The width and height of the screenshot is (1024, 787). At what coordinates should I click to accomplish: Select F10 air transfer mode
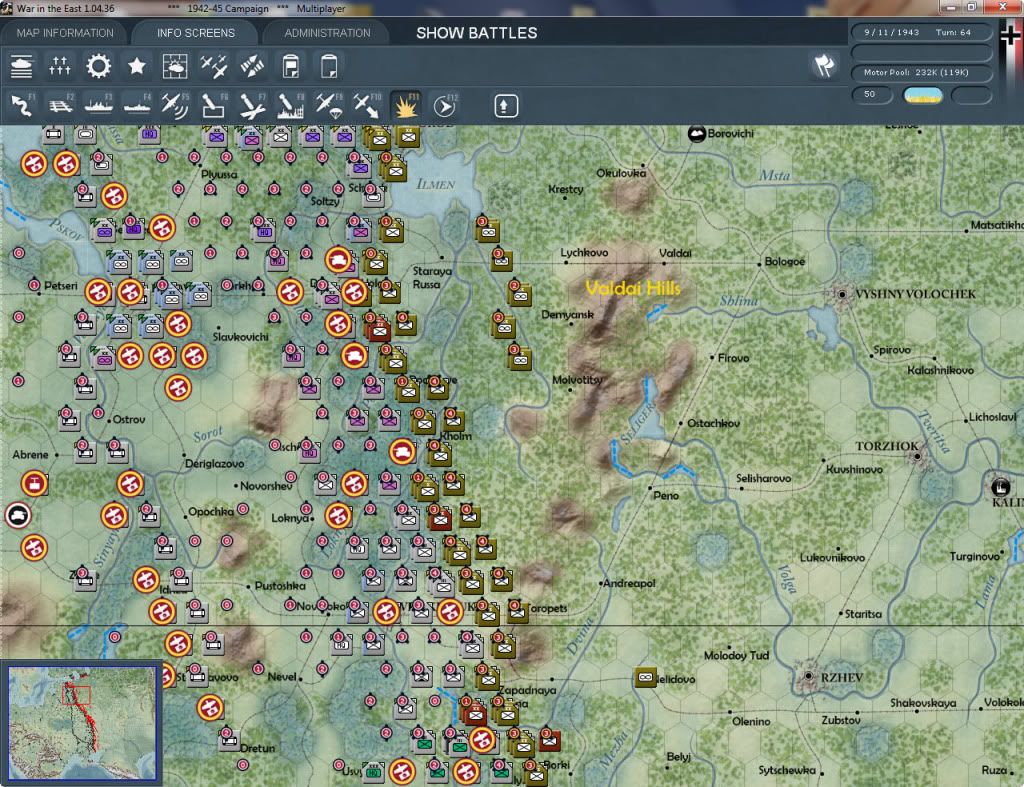point(367,106)
